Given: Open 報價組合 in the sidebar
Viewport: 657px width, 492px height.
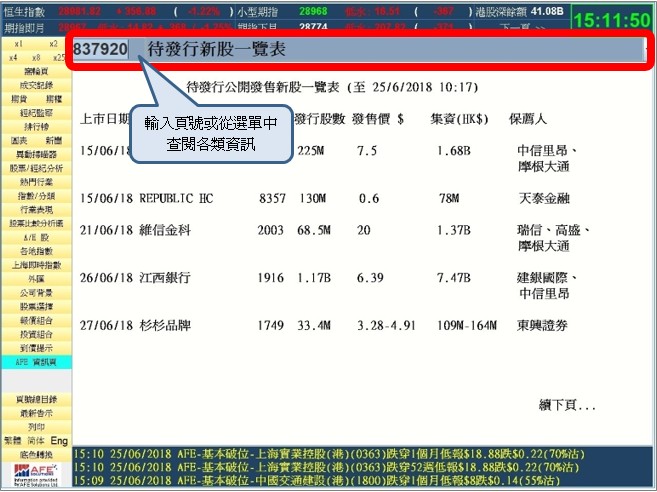Looking at the screenshot, I should (36, 320).
